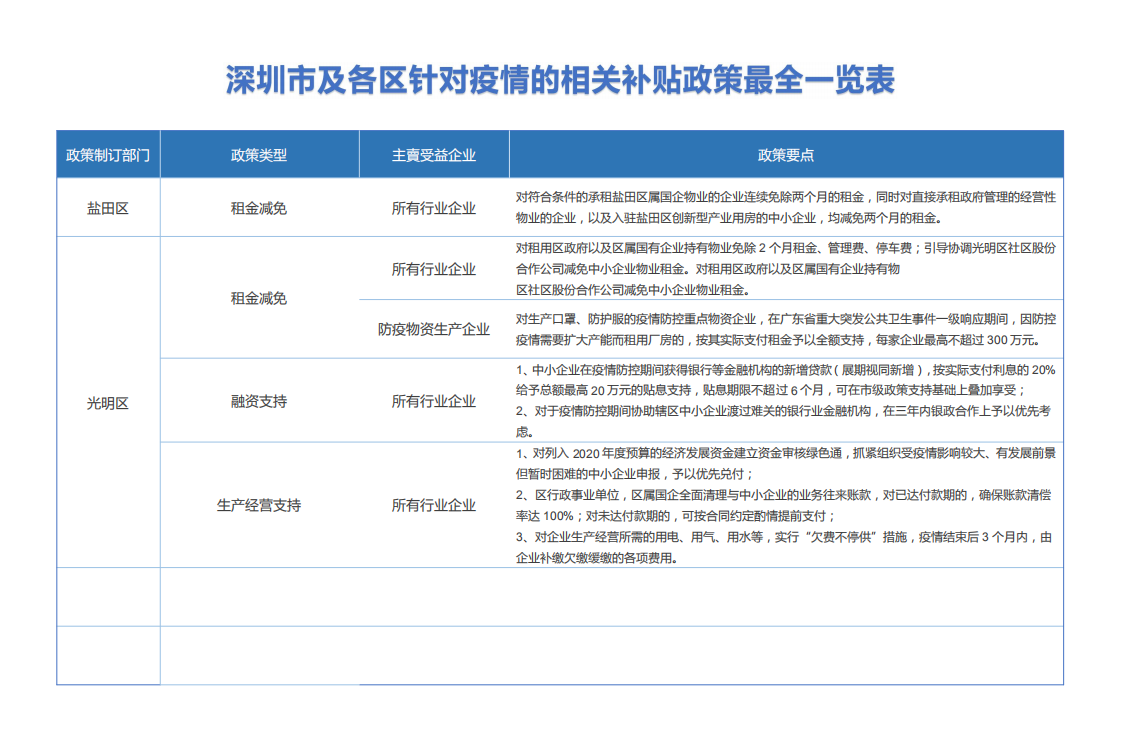
Task: Select 所有行业企业 beside 生产经营支持
Action: pos(434,505)
